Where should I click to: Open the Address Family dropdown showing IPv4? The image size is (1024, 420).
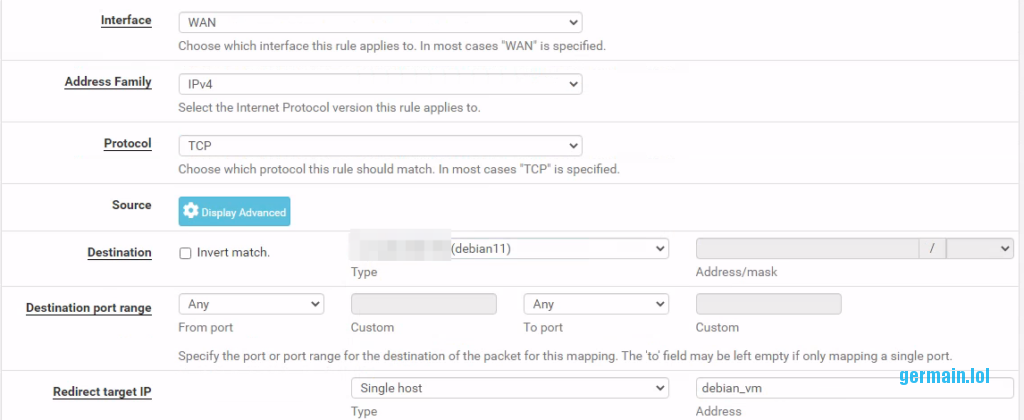pyautogui.click(x=380, y=84)
